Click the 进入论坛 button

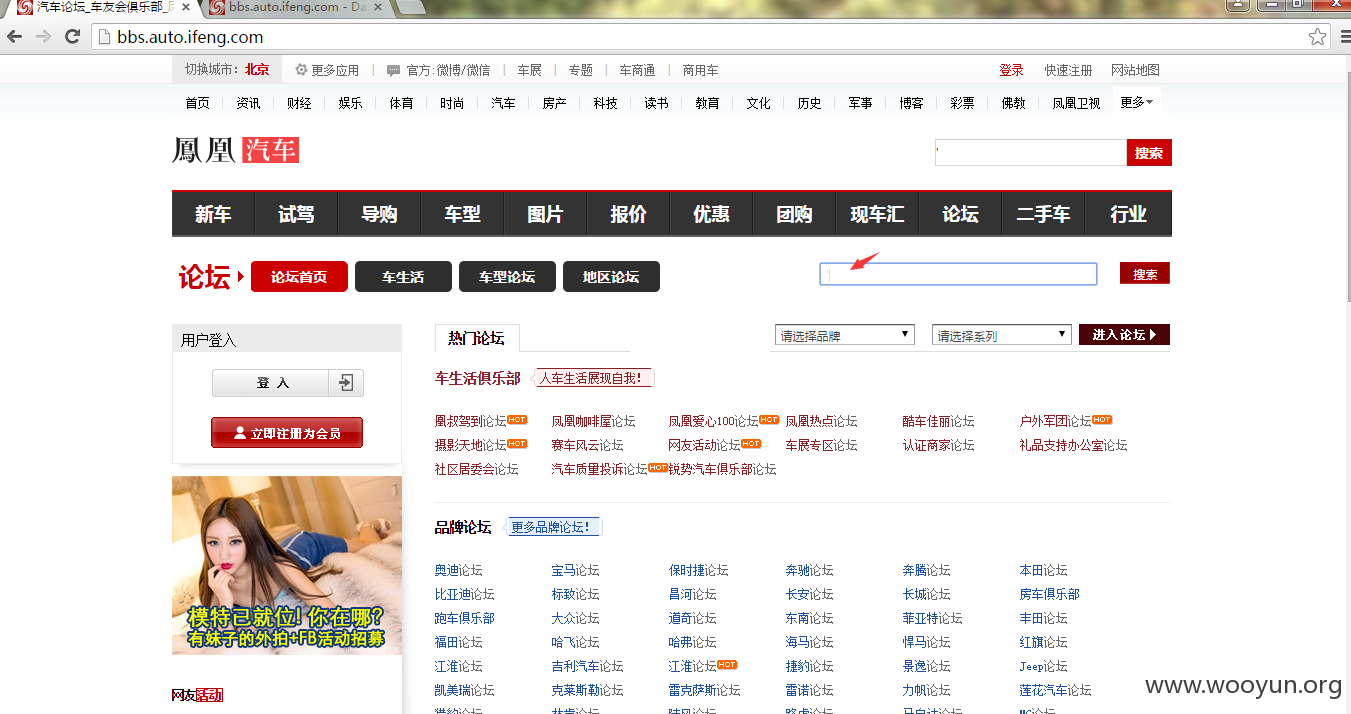(1124, 335)
